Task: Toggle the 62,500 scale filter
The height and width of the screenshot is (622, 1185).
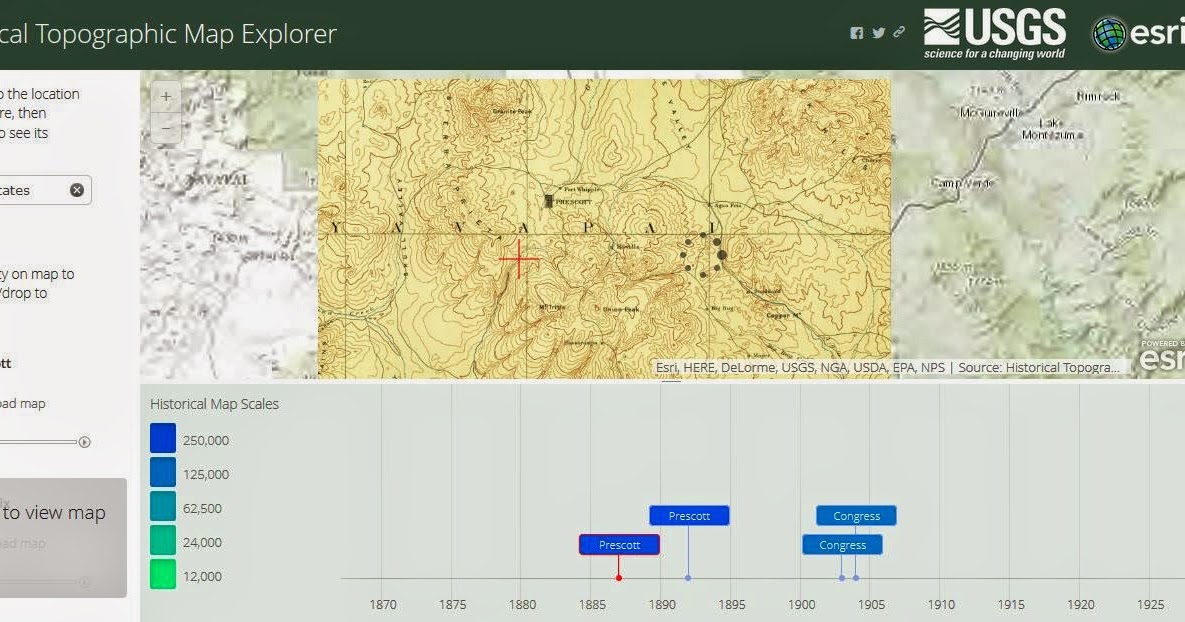Action: click(x=162, y=507)
